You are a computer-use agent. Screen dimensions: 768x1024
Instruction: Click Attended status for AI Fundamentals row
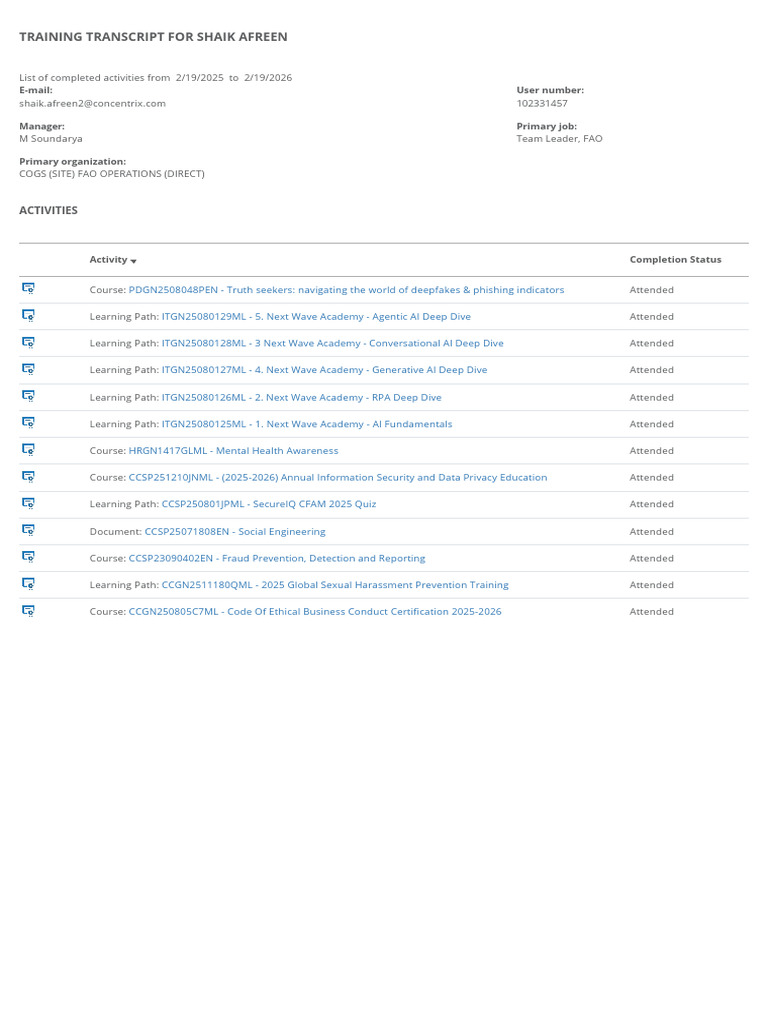pyautogui.click(x=651, y=424)
